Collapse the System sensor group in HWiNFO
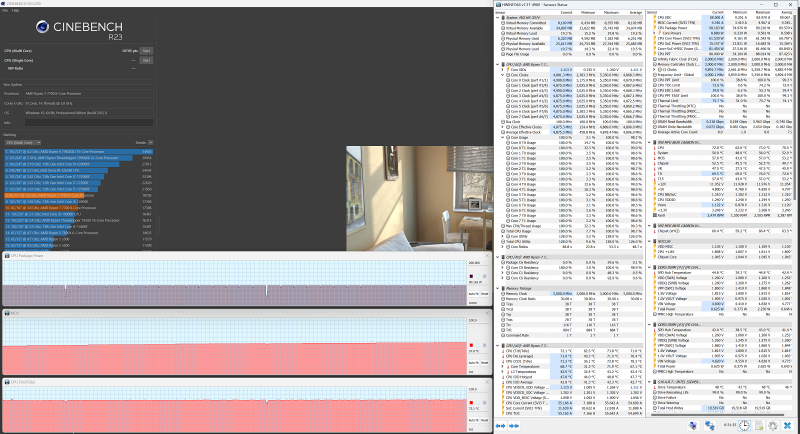This screenshot has width=800, height=434. click(x=498, y=18)
